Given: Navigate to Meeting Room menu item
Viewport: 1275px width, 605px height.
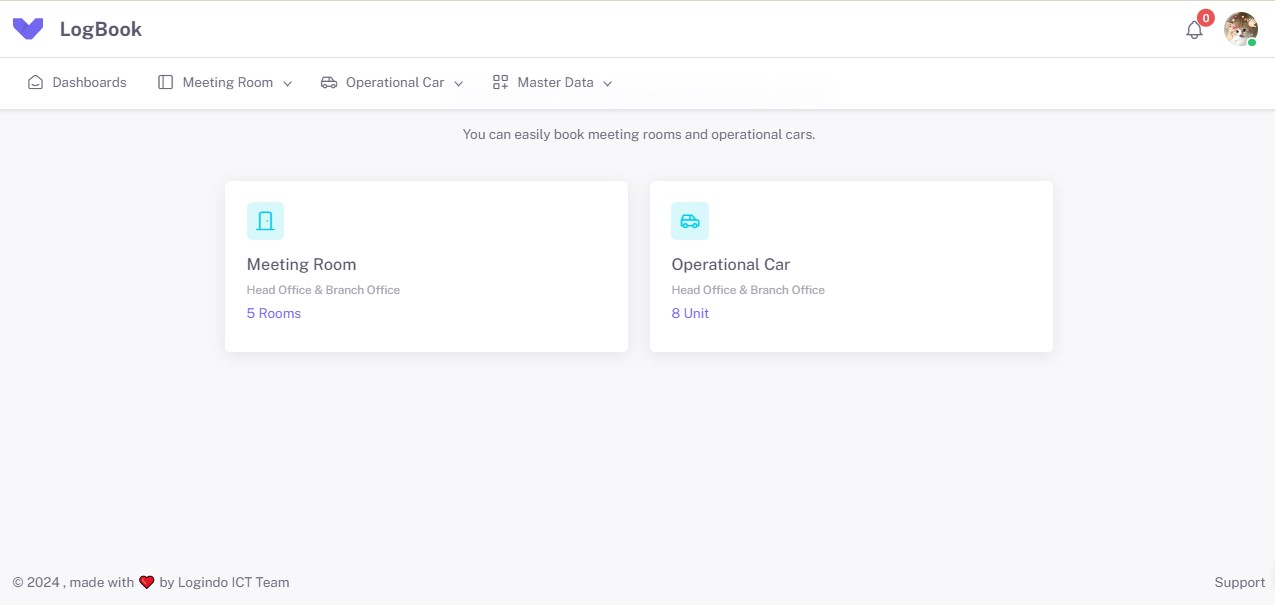Looking at the screenshot, I should click(x=227, y=82).
